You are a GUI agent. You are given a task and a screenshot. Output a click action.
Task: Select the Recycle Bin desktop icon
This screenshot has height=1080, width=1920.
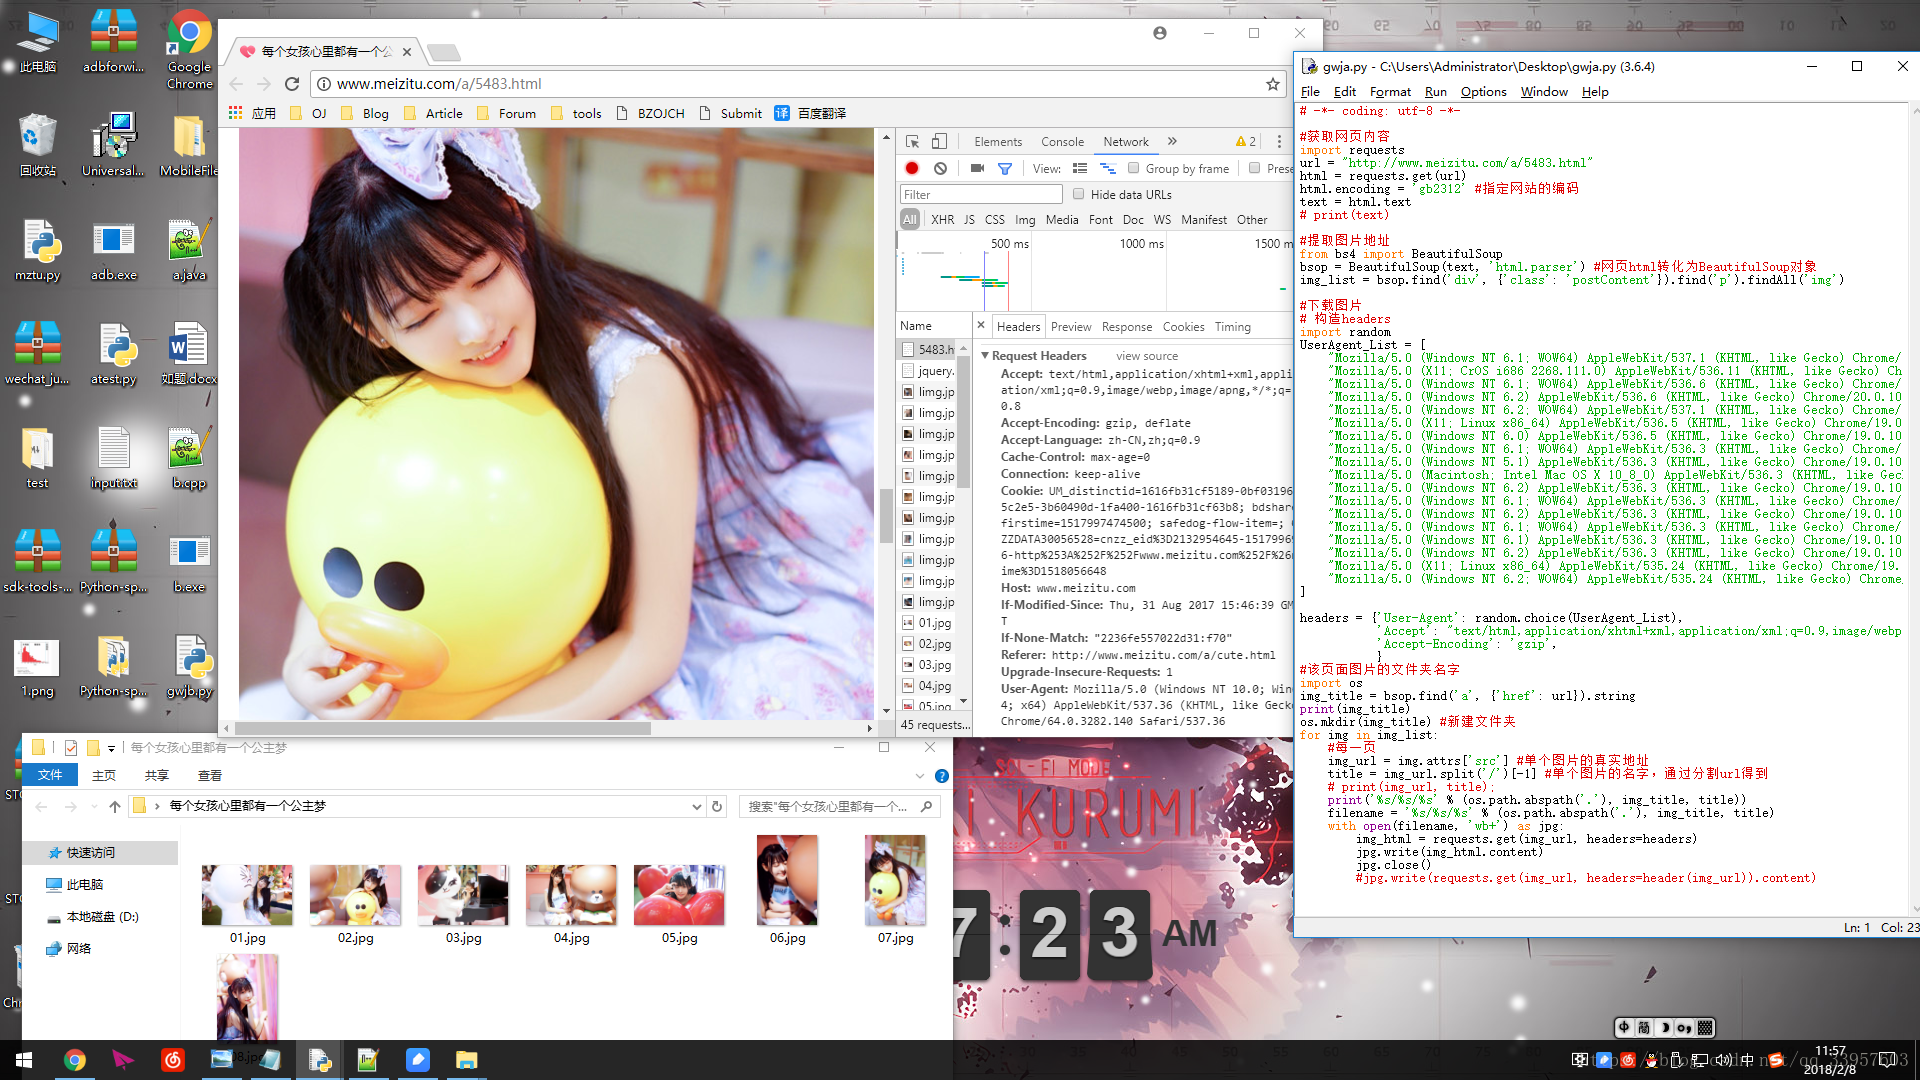pos(38,146)
